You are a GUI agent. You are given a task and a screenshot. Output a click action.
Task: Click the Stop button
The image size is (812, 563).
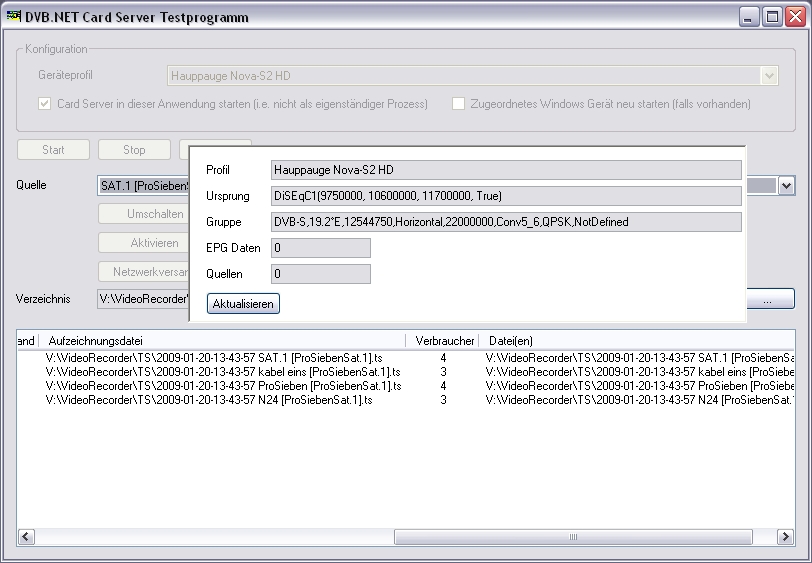(134, 150)
